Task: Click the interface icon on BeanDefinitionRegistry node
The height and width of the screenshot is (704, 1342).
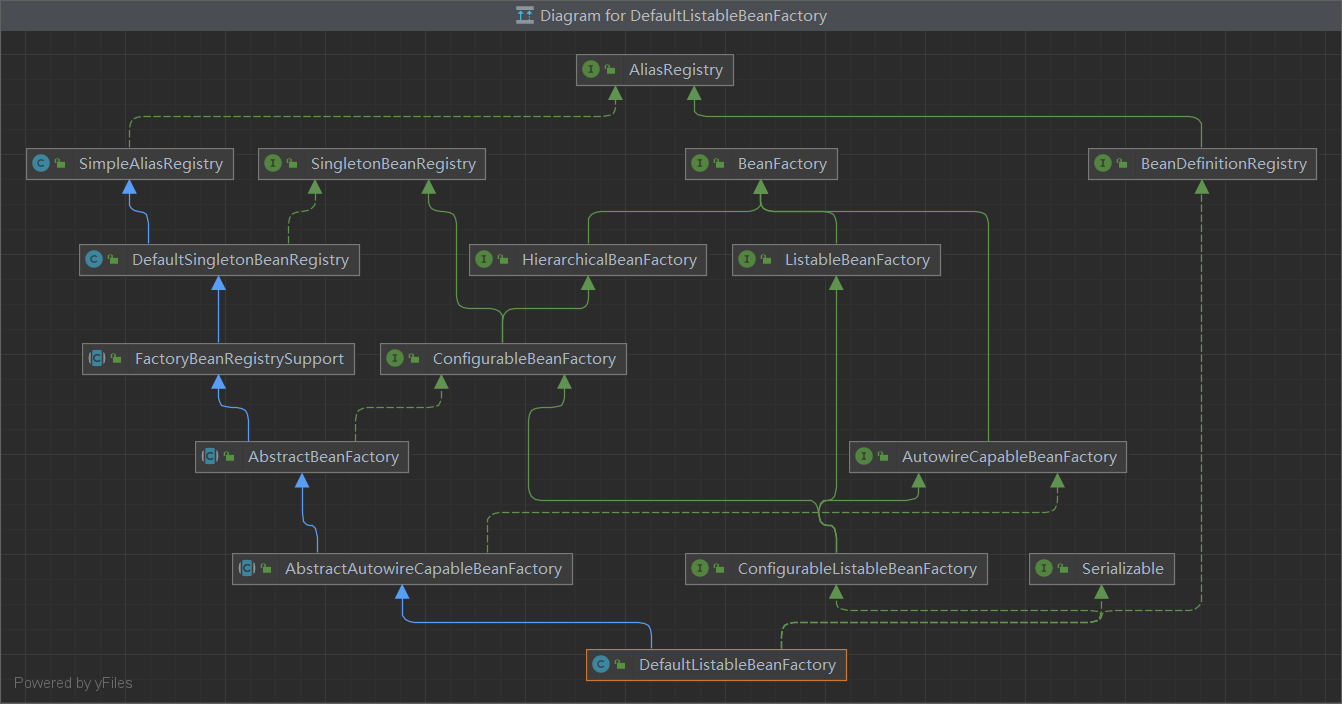Action: 1103,164
